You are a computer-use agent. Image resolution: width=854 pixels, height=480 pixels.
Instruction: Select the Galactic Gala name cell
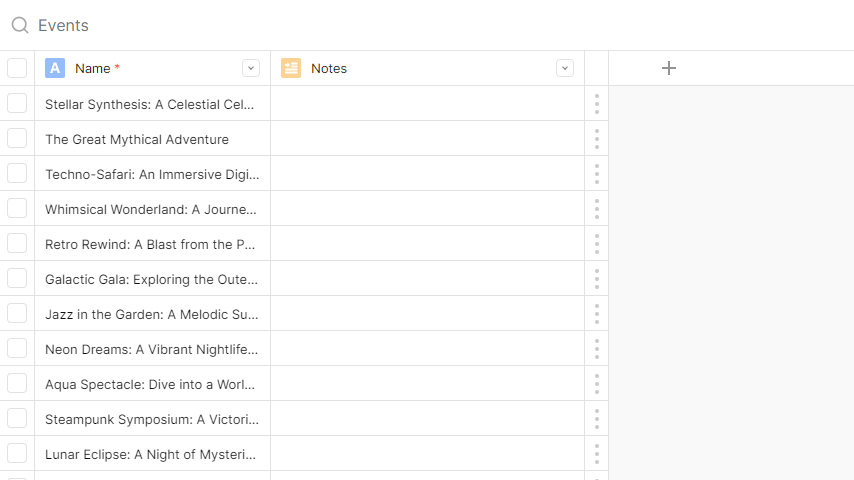tap(152, 278)
